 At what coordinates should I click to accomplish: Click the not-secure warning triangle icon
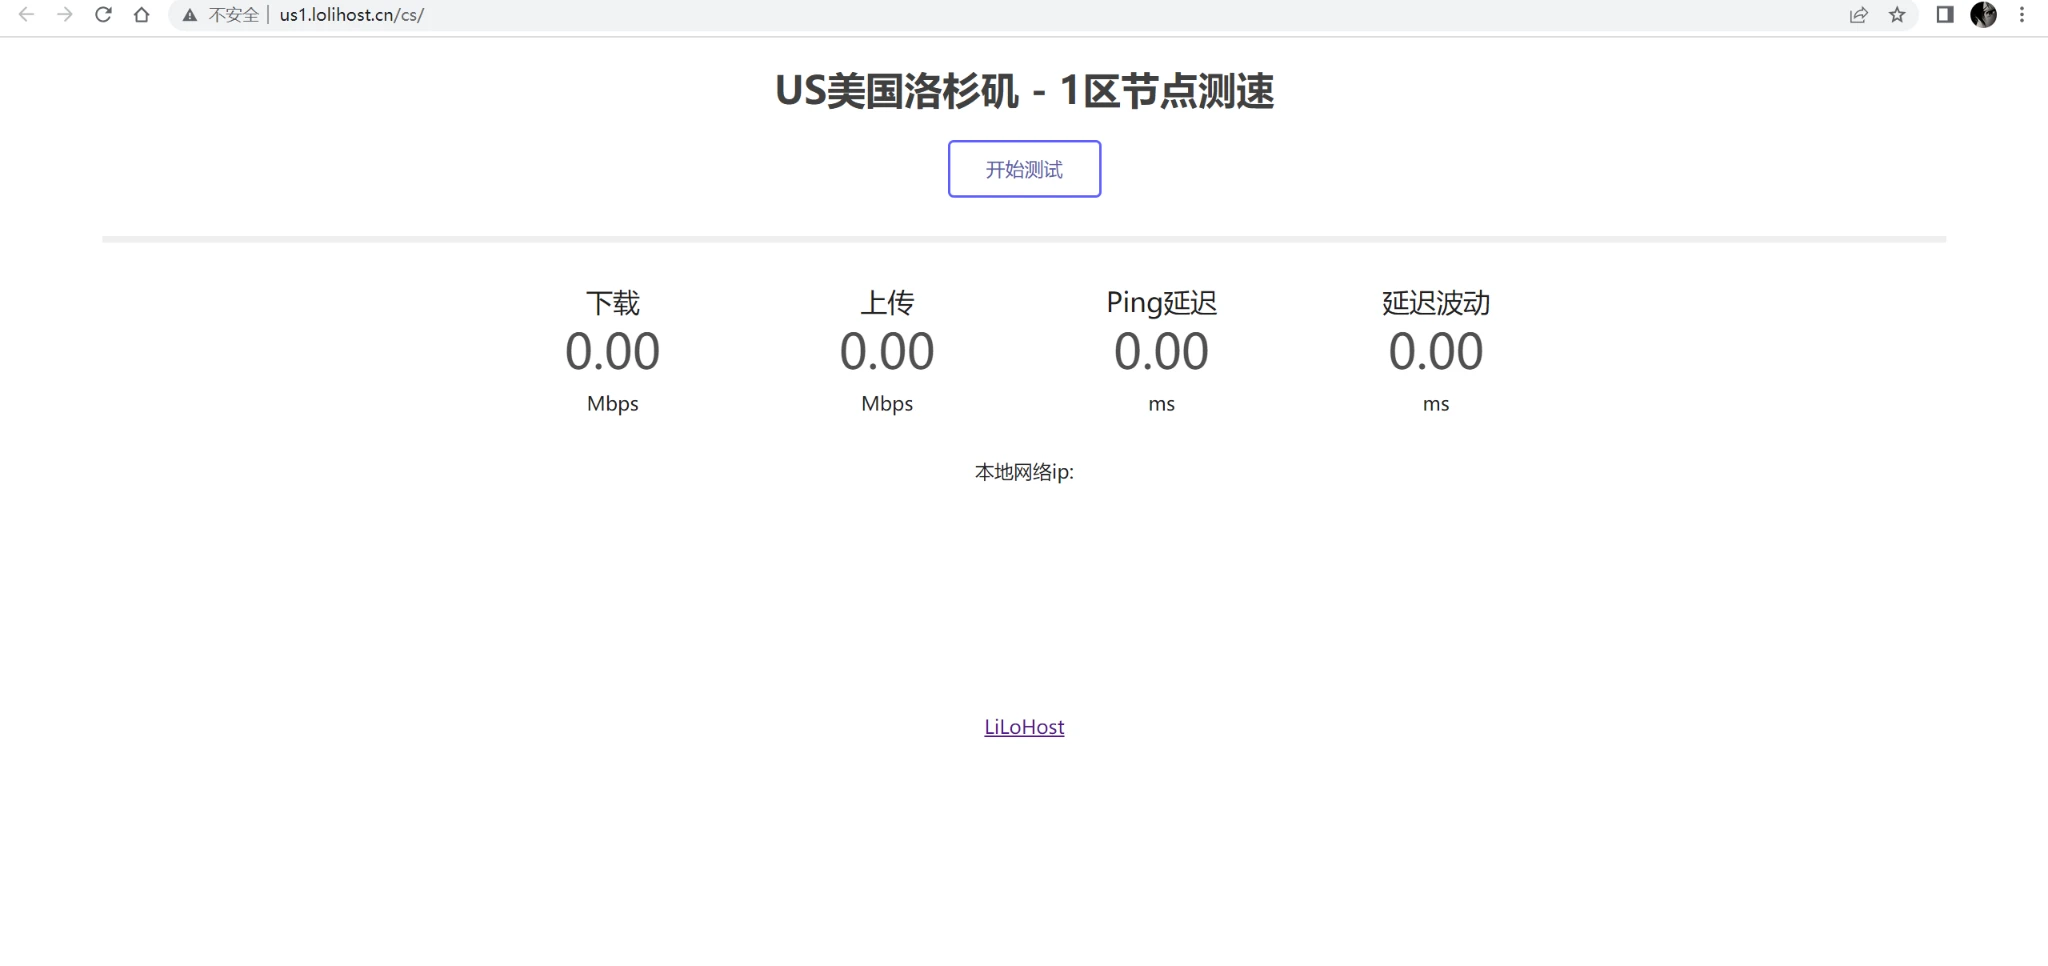[189, 15]
